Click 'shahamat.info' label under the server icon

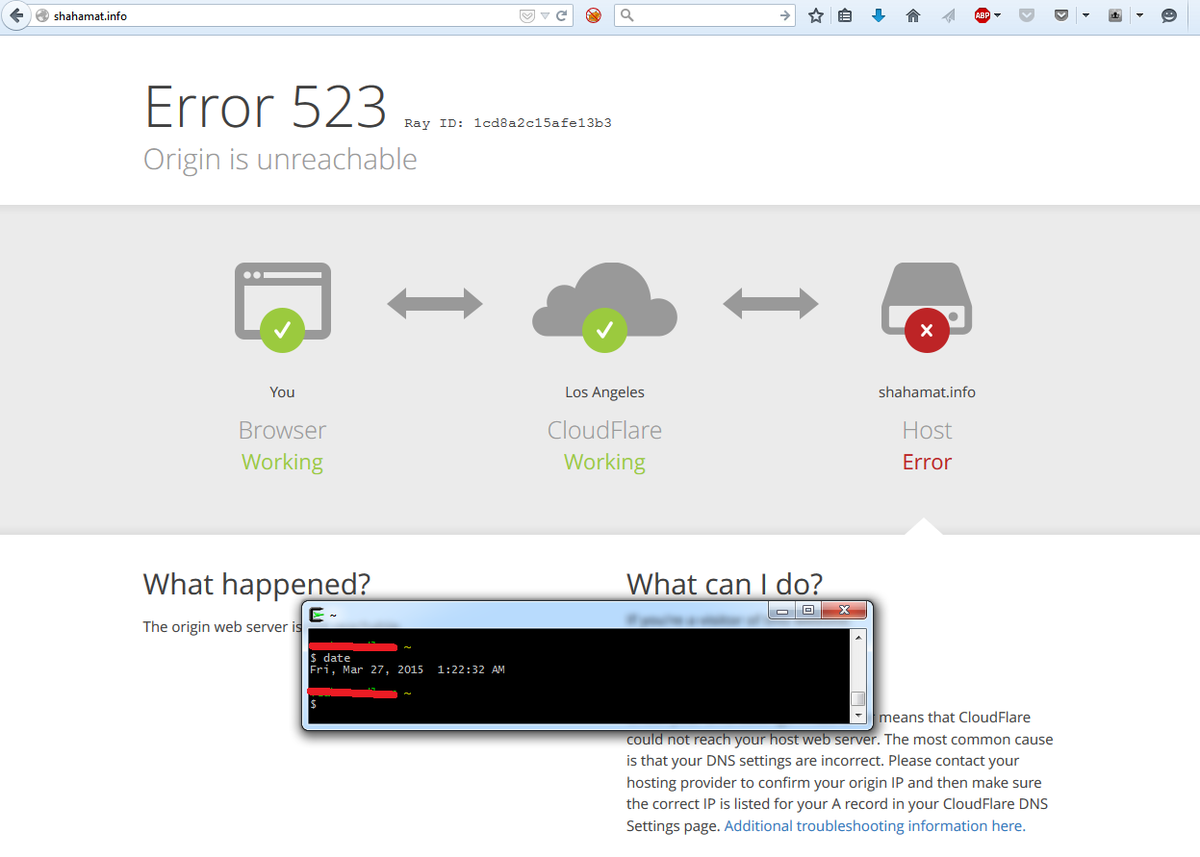point(926,392)
